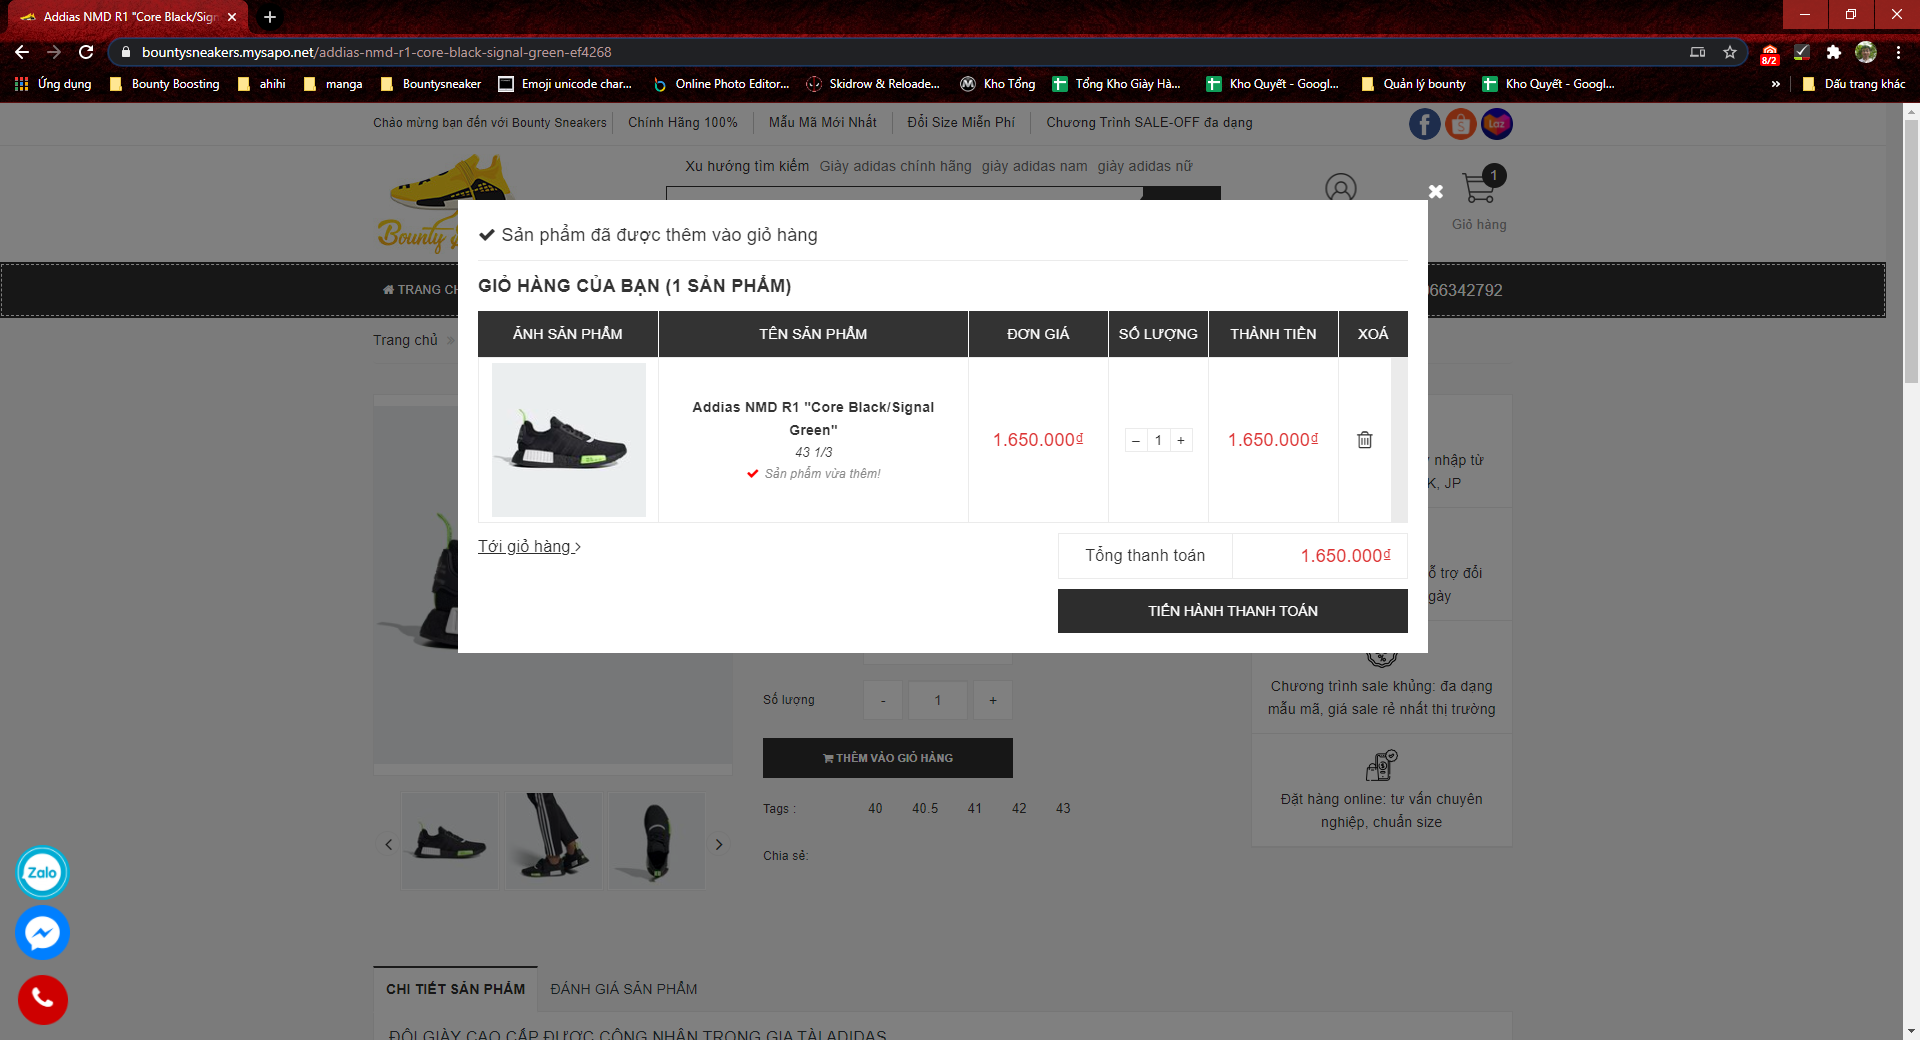Image resolution: width=1920 pixels, height=1040 pixels.
Task: Open the Tổng Kho Giày Hà bookmark
Action: (x=1116, y=84)
